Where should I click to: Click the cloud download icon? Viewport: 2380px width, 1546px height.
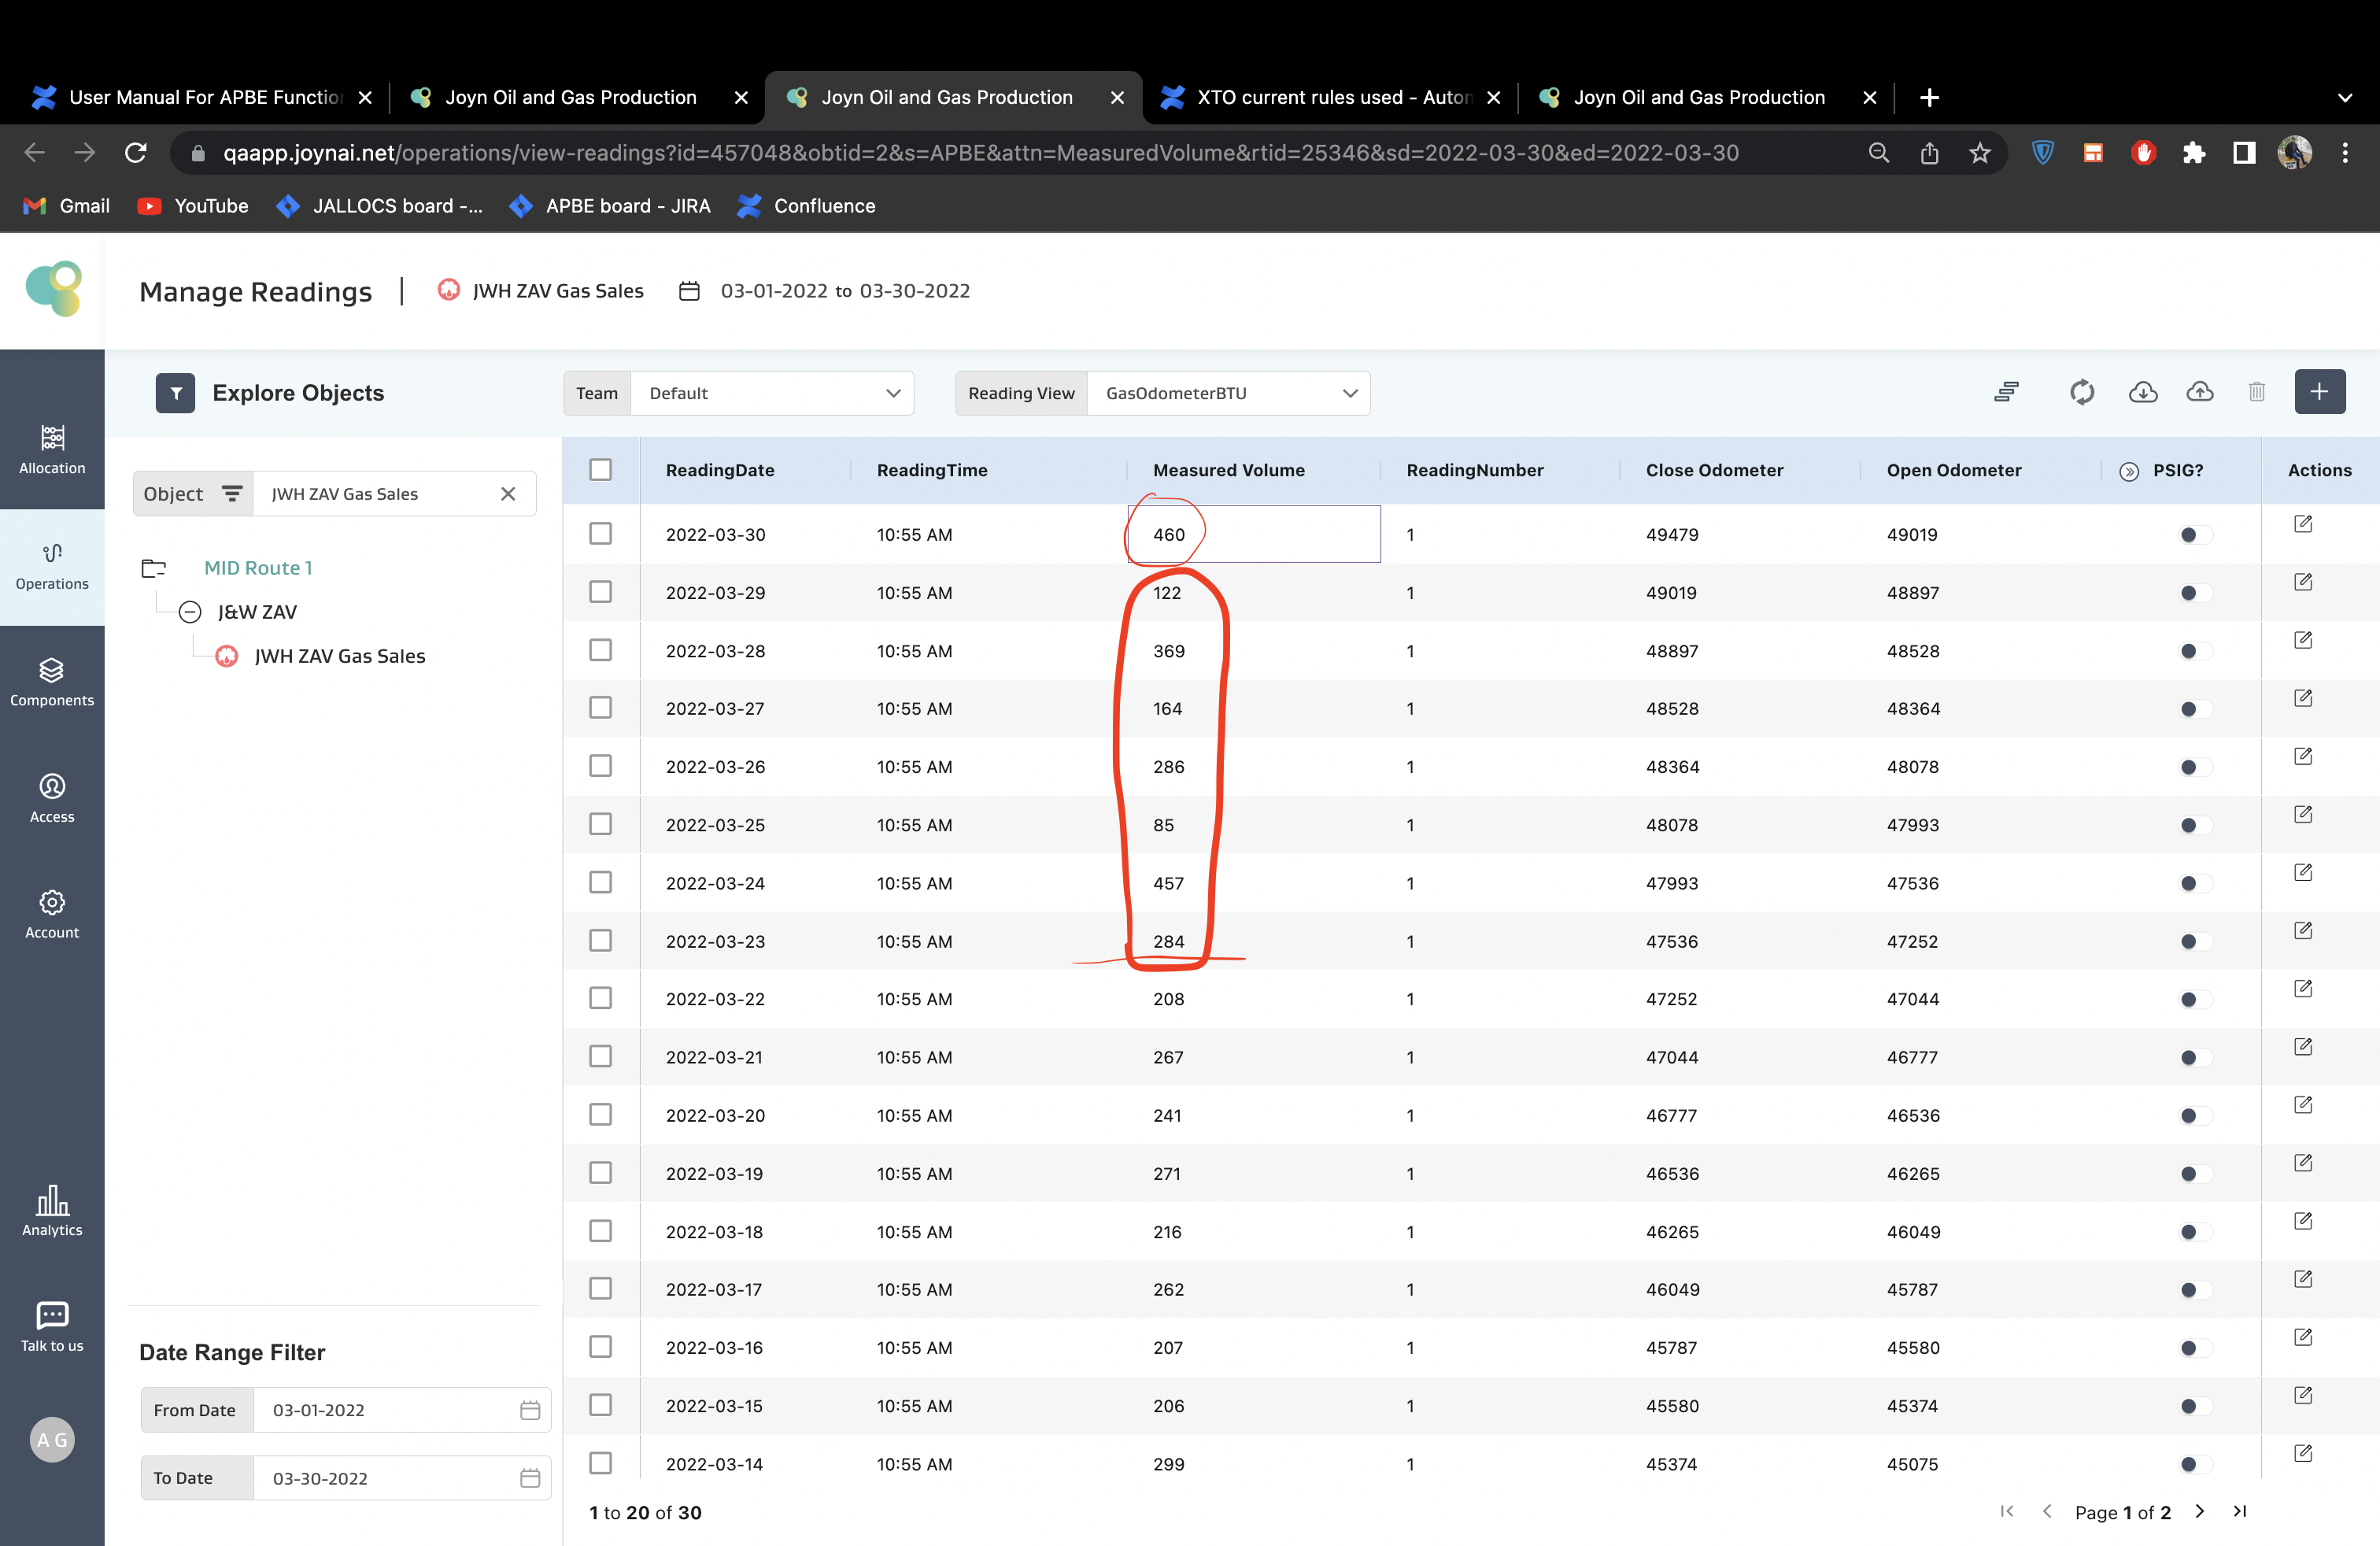(2142, 392)
